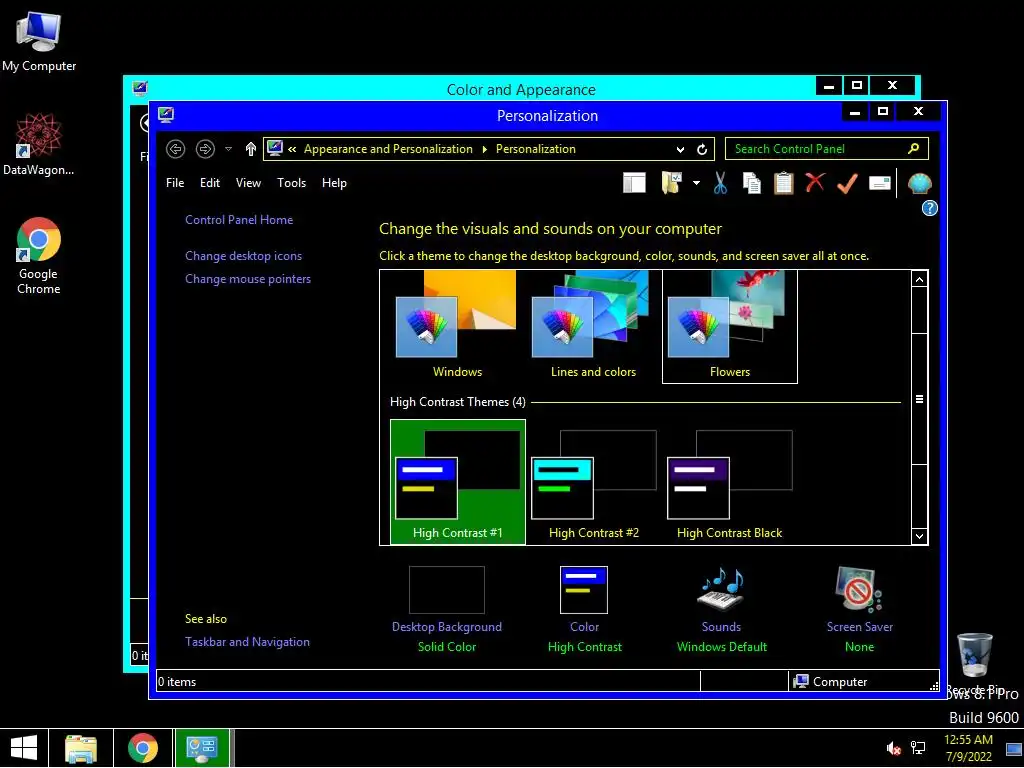Open Color High Contrast settings
The image size is (1024, 768).
(x=584, y=609)
